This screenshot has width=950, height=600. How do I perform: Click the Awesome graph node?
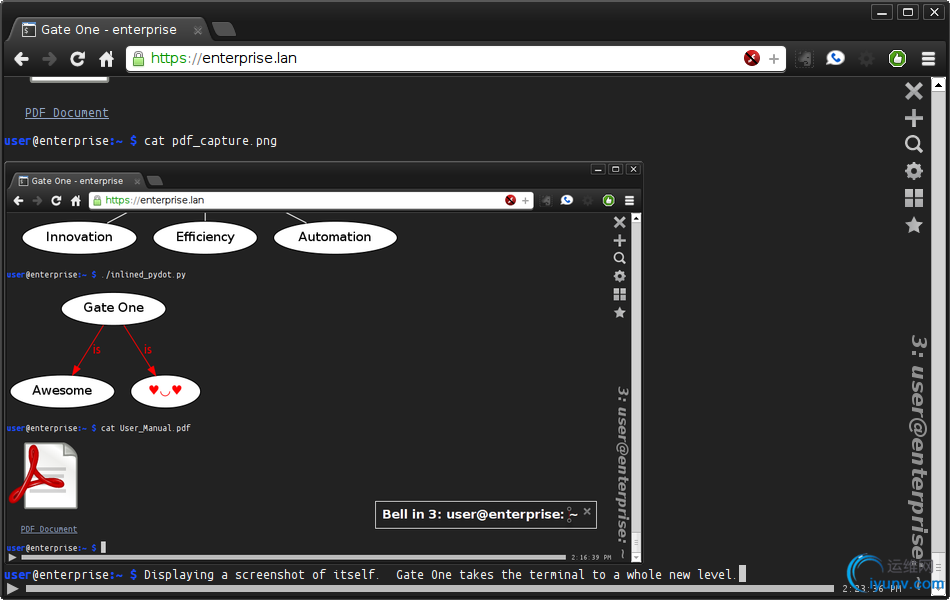point(62,391)
